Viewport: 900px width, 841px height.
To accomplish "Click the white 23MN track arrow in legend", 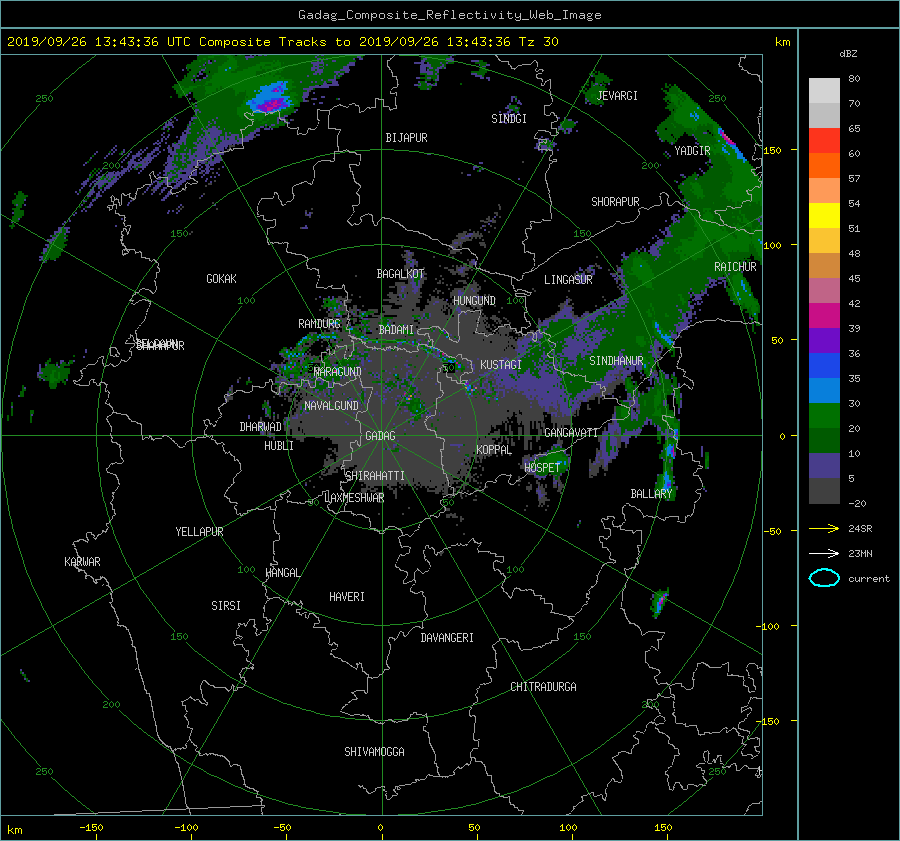I will [x=824, y=553].
